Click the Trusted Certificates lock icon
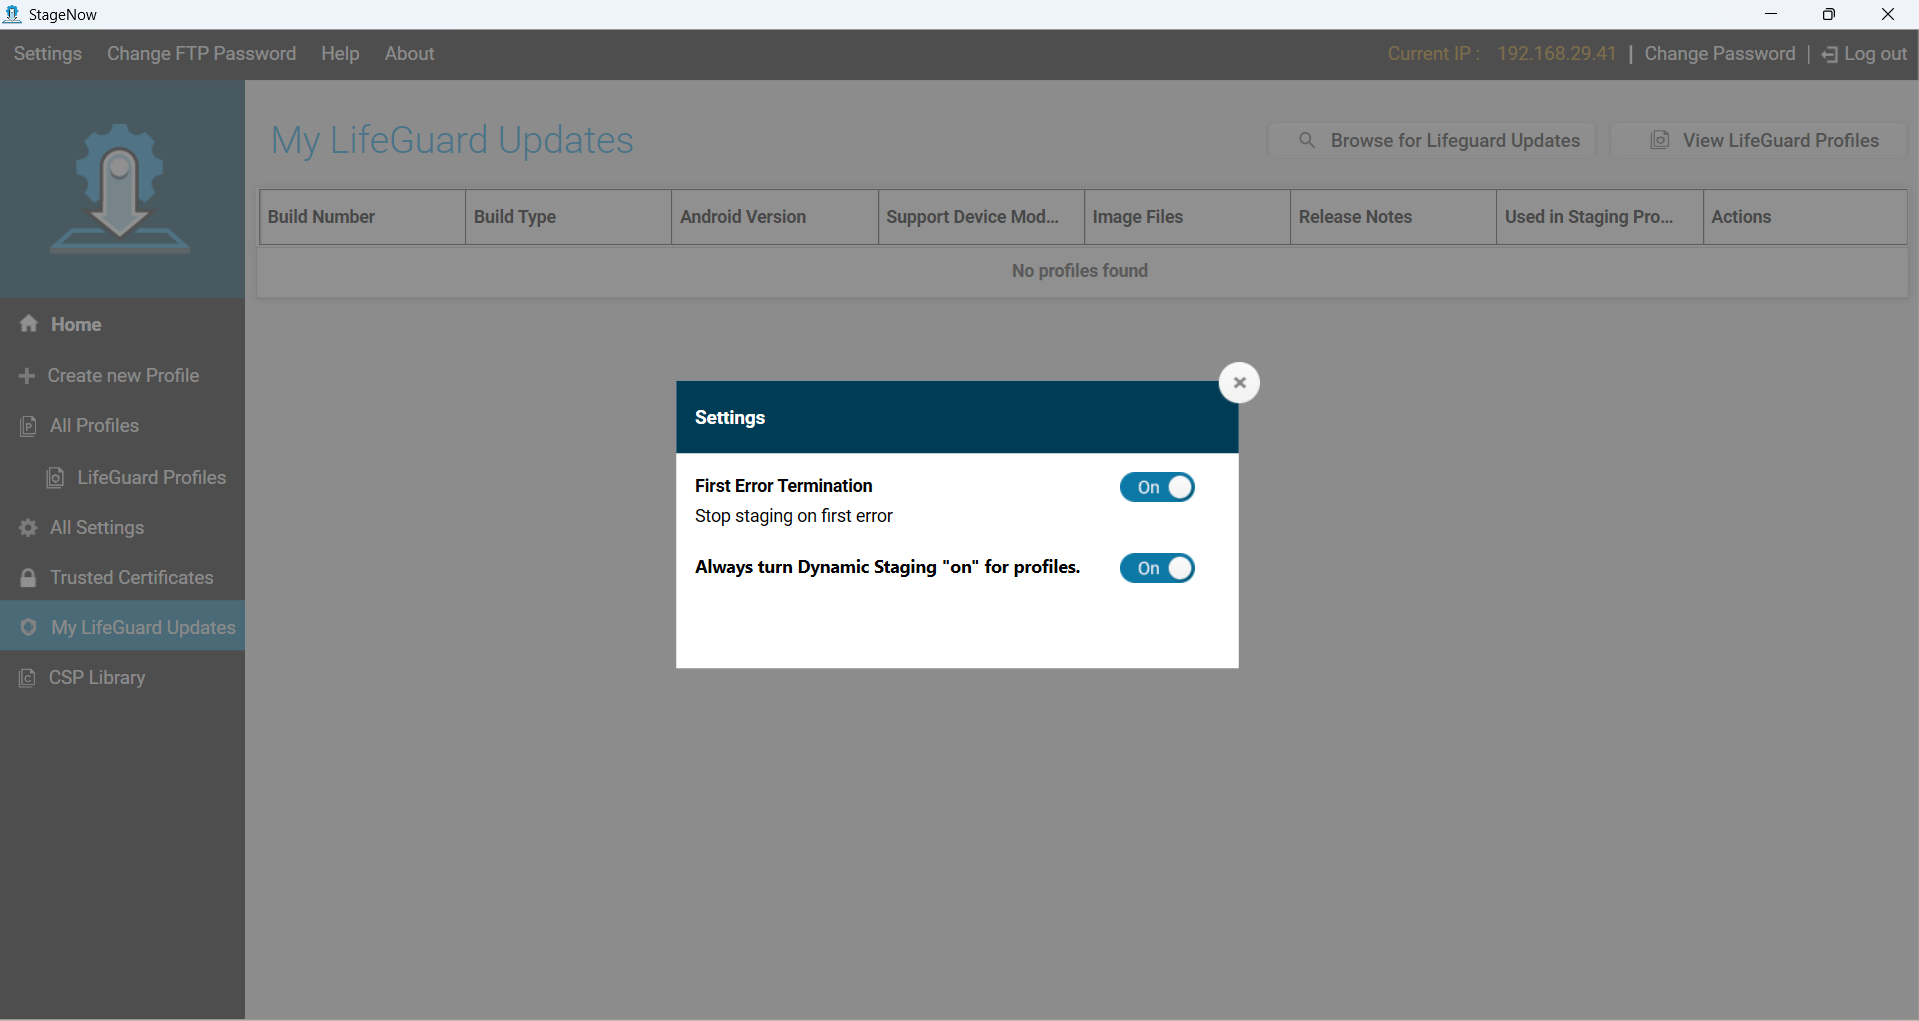The width and height of the screenshot is (1919, 1021). tap(28, 578)
